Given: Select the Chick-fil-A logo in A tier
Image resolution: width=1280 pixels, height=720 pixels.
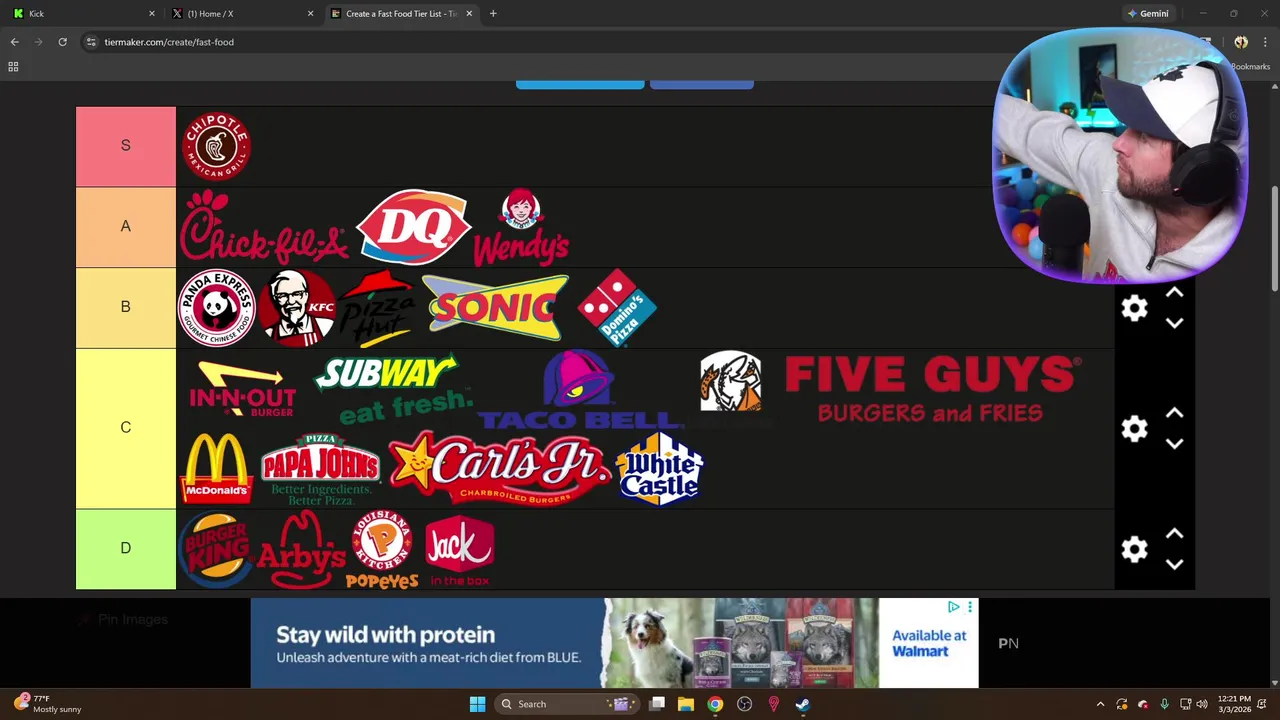Looking at the screenshot, I should pyautogui.click(x=264, y=227).
